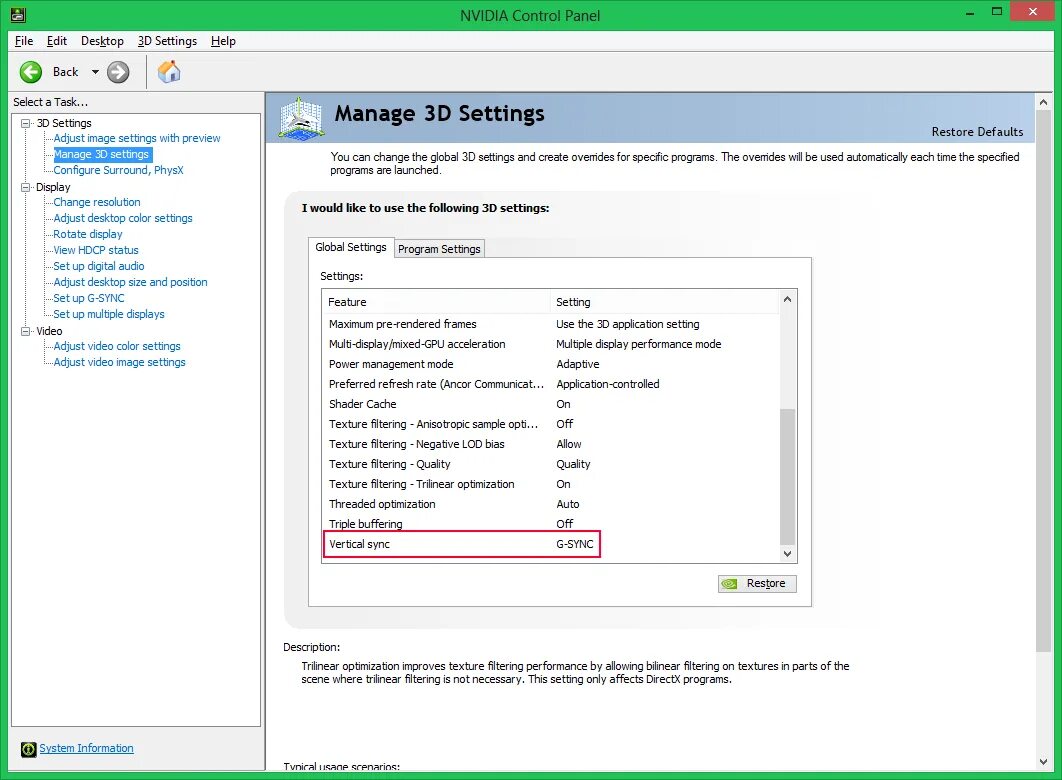Select Manage 3D settings in tree
This screenshot has height=780, width=1062.
click(102, 154)
